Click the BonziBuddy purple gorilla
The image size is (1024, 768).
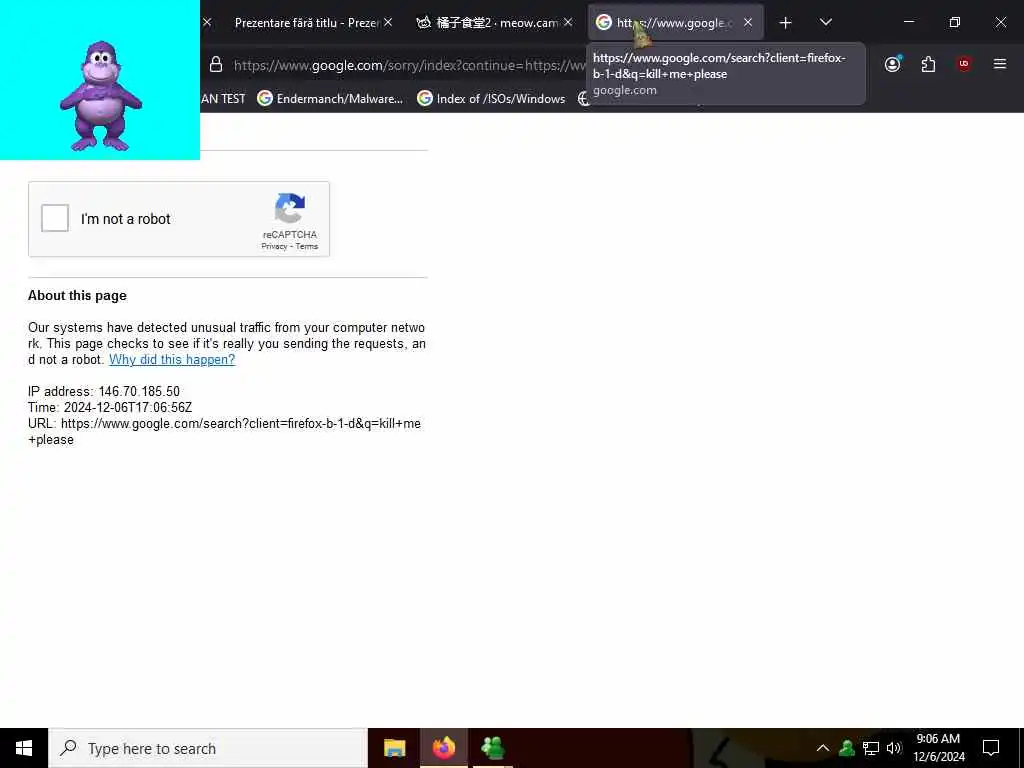coord(100,96)
